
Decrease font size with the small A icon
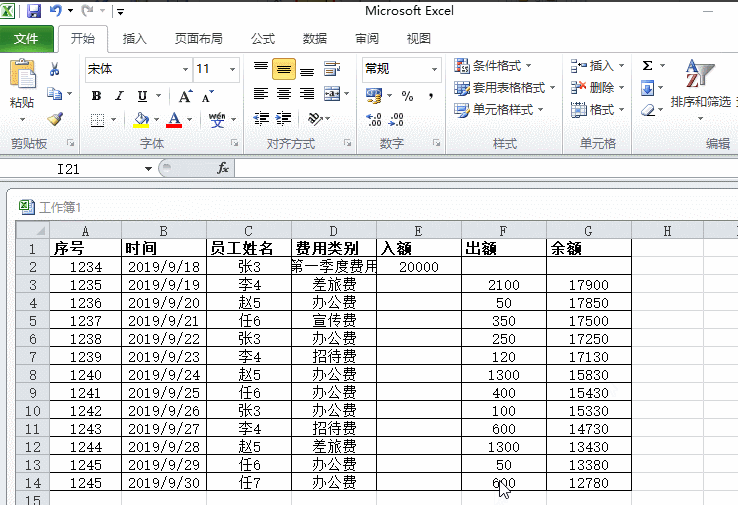coord(207,96)
